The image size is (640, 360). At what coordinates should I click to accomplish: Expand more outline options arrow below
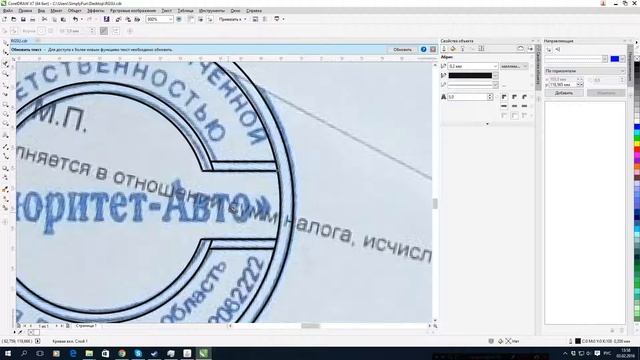click(x=487, y=124)
